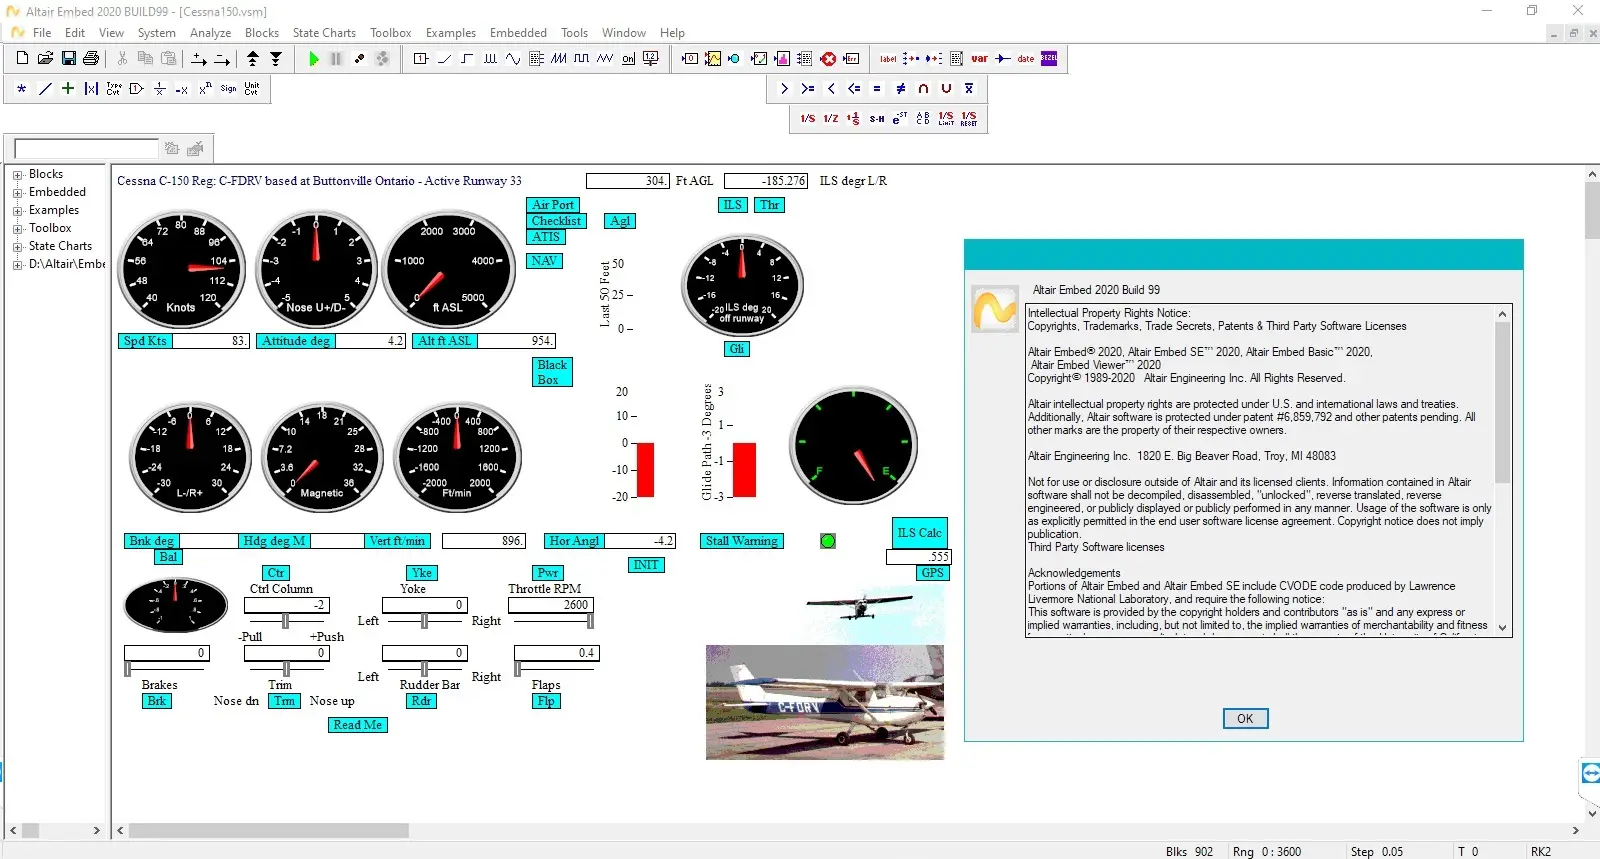1600x859 pixels.
Task: Insert the plot block icon
Action: click(x=713, y=59)
